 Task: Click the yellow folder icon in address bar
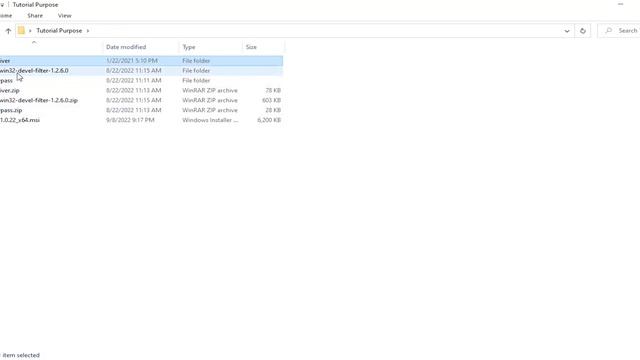21,31
